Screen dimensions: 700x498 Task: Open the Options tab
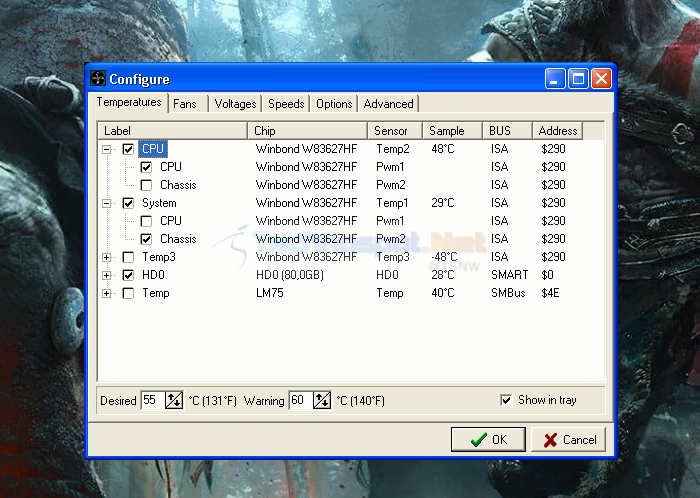pyautogui.click(x=334, y=104)
